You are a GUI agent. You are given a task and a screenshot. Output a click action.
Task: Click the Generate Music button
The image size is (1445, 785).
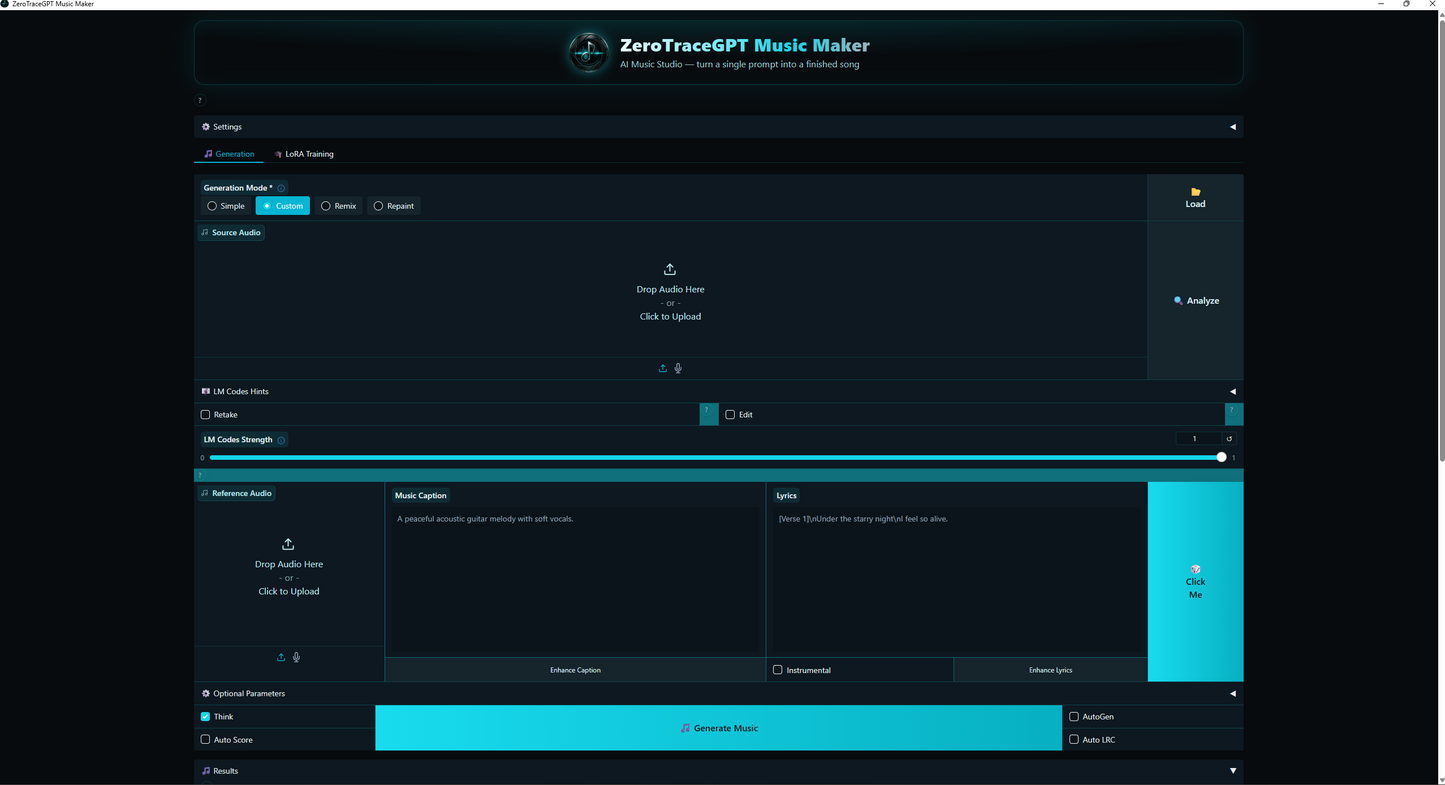(718, 728)
